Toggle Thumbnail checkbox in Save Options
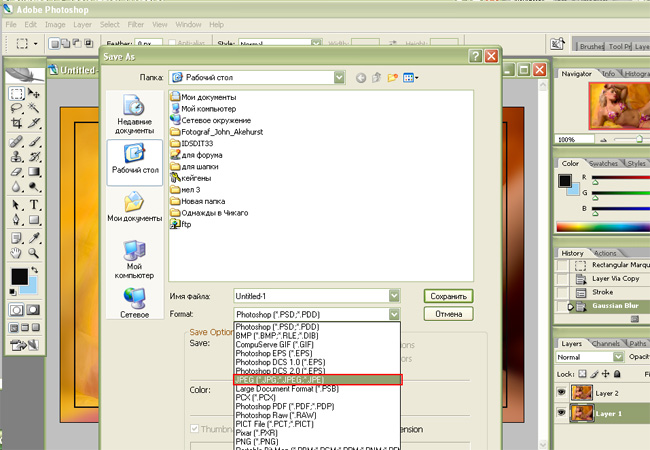This screenshot has height=450, width=650. click(x=194, y=428)
